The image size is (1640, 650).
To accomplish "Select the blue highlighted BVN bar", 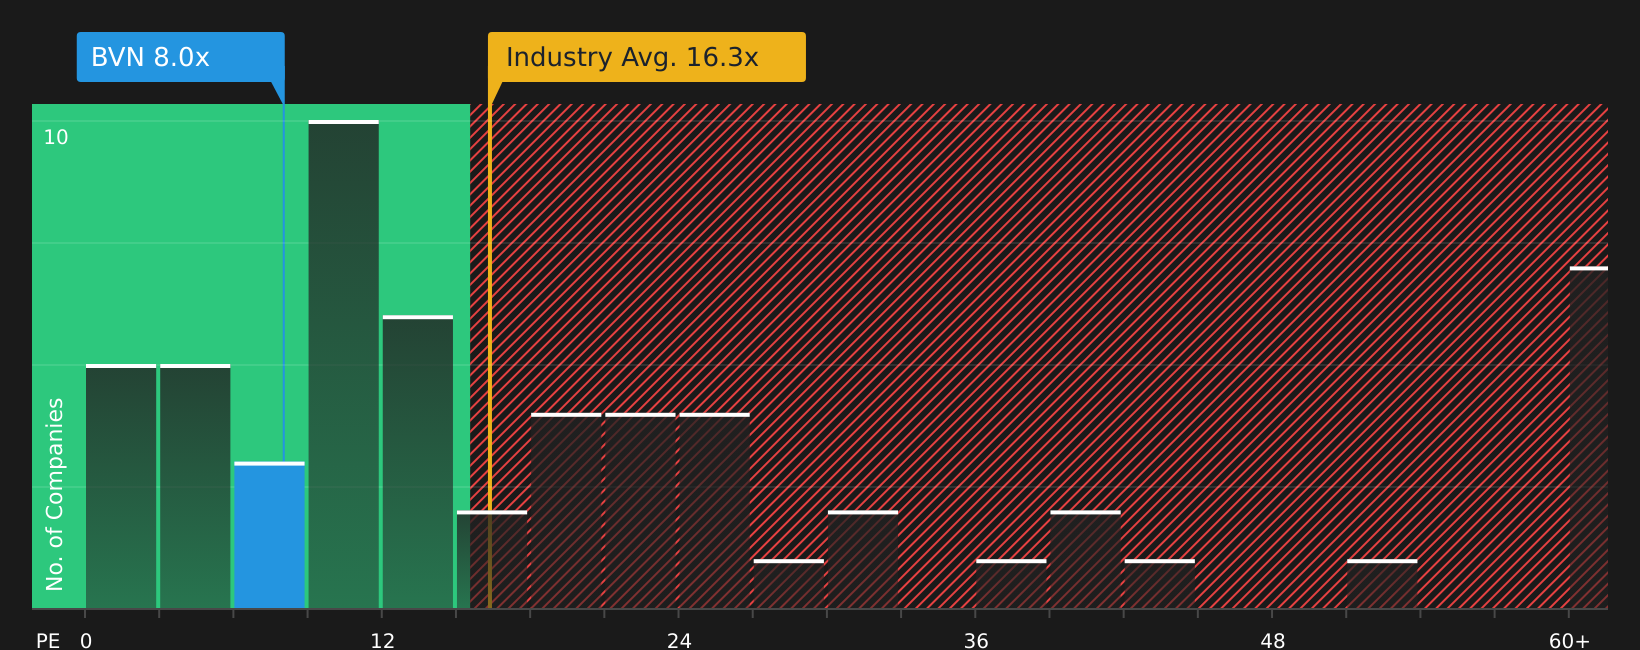I will (269, 535).
